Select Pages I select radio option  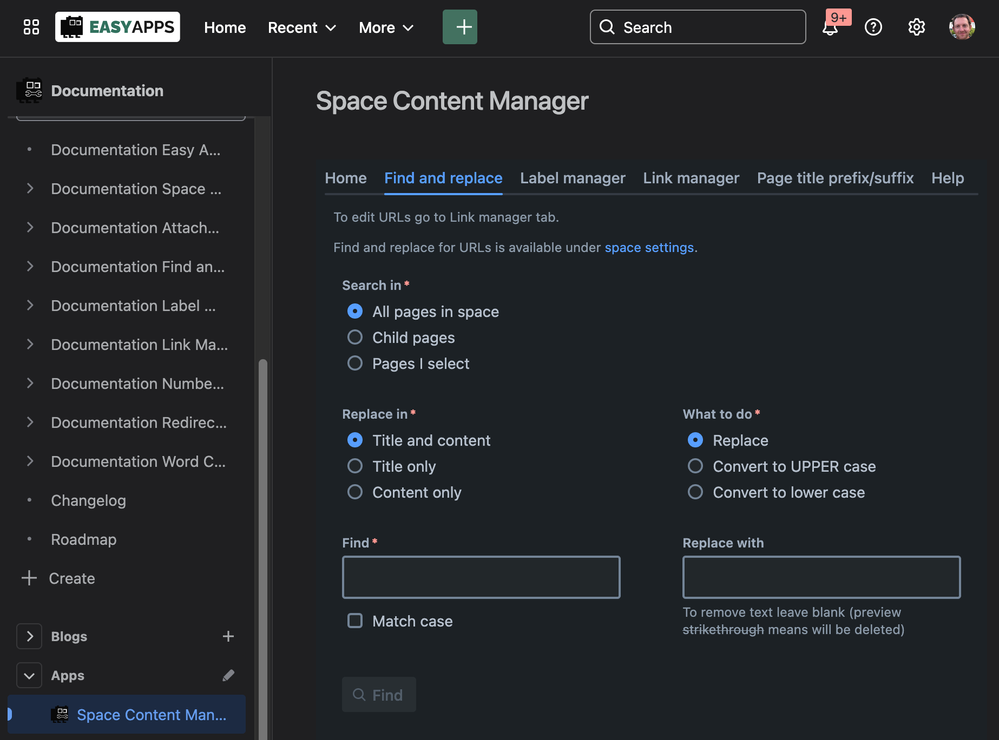pos(355,363)
